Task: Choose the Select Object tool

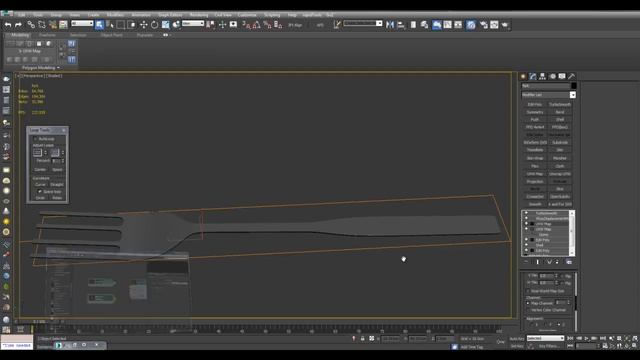Action: coord(99,25)
